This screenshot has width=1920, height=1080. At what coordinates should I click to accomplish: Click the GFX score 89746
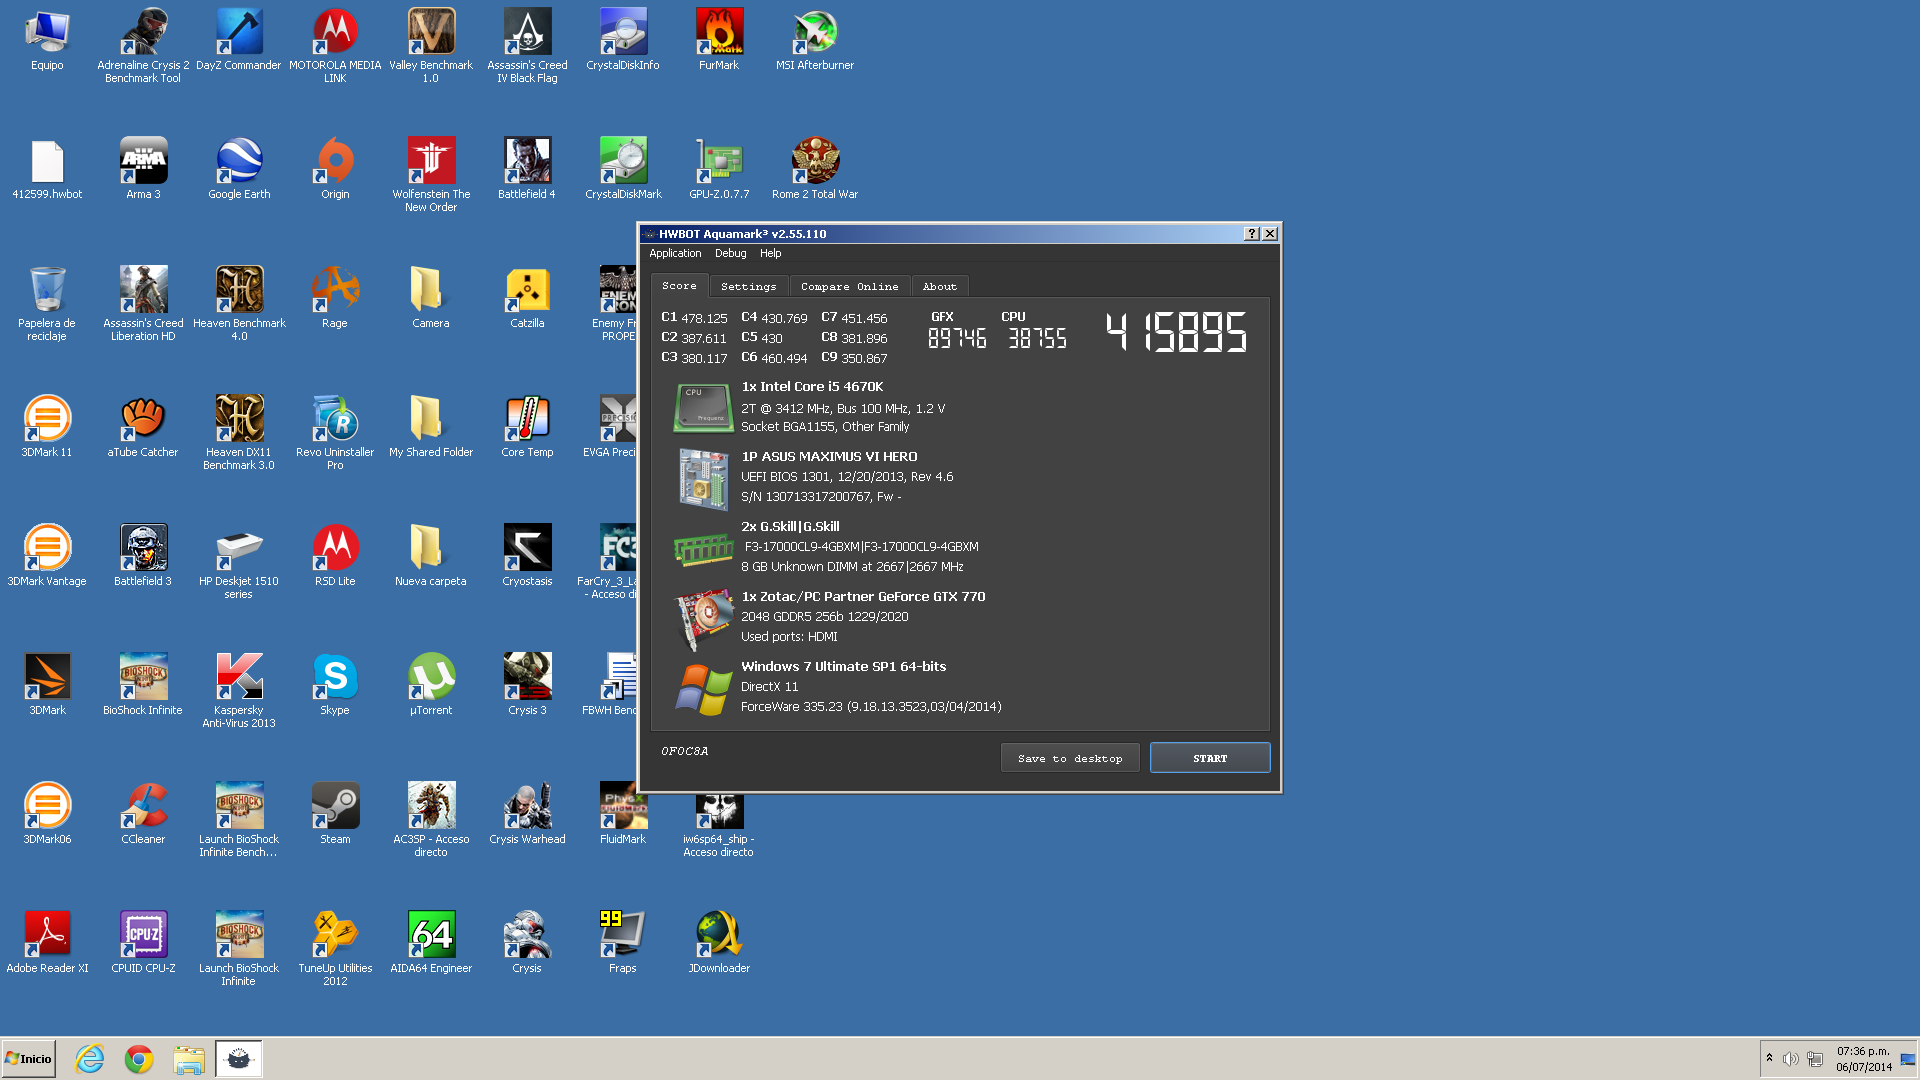pyautogui.click(x=957, y=339)
